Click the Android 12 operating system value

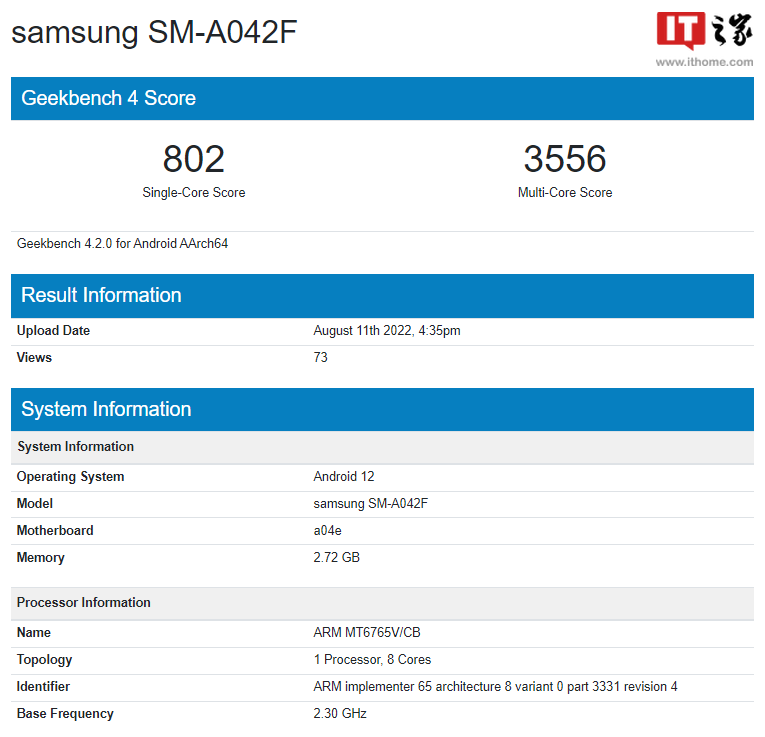343,477
